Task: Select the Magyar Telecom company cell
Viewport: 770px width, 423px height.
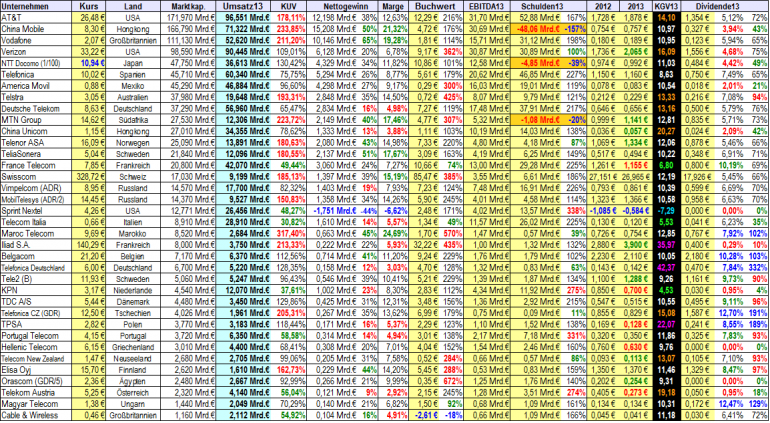Action: click(36, 404)
